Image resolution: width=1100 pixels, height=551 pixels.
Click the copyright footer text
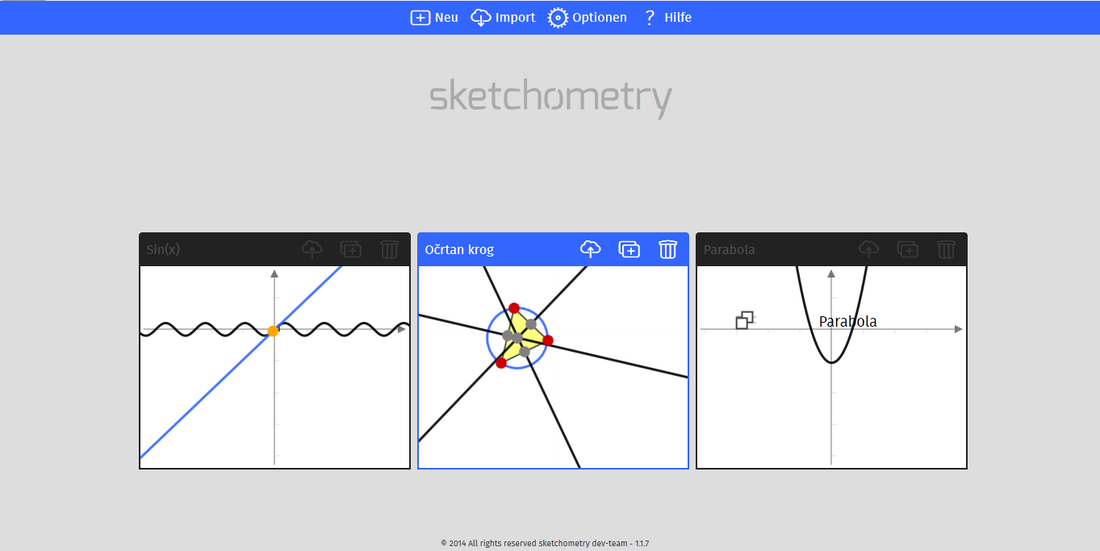pos(549,543)
